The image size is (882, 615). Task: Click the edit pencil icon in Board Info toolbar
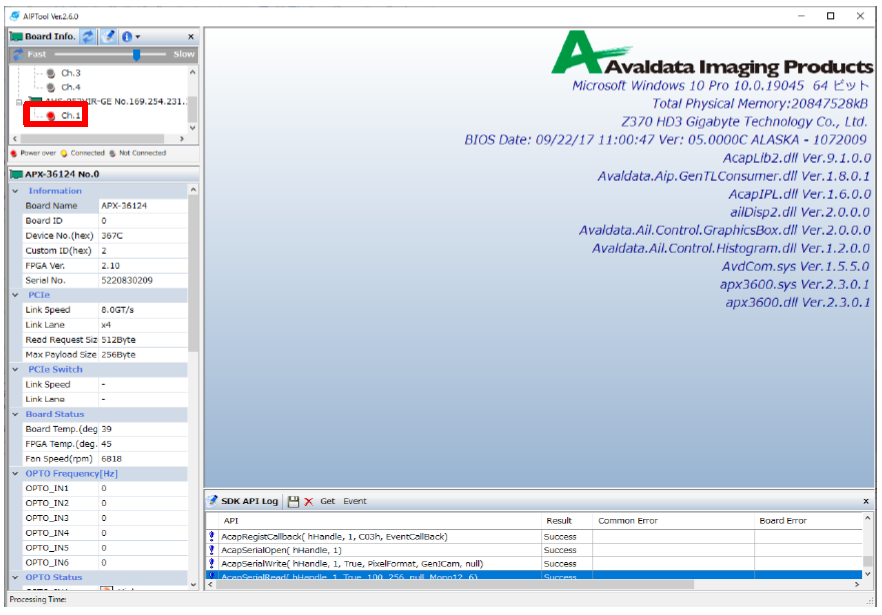point(108,36)
